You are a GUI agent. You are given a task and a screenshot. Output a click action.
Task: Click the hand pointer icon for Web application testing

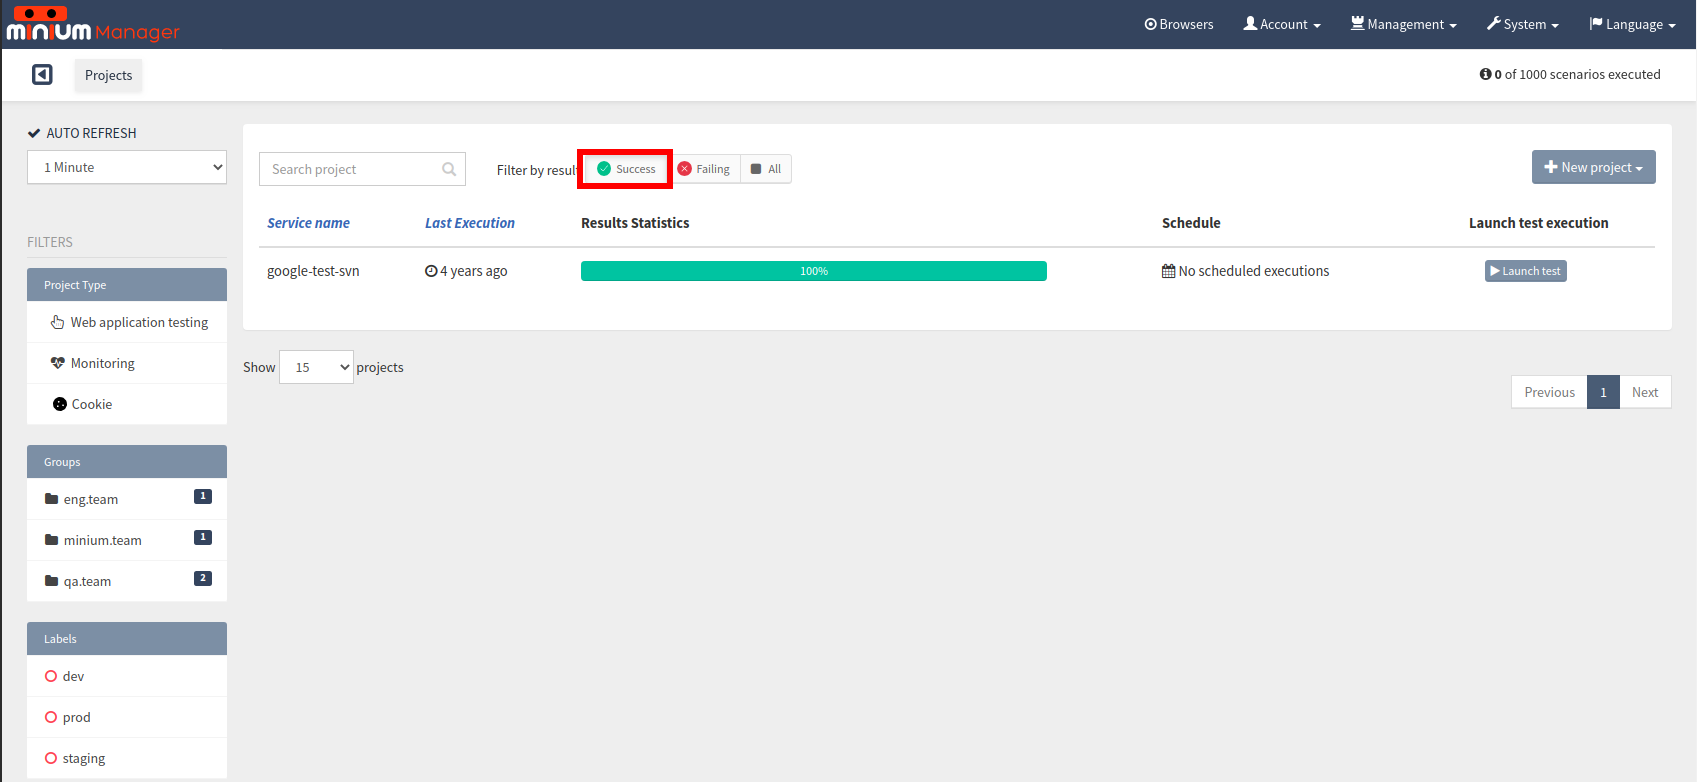[58, 322]
